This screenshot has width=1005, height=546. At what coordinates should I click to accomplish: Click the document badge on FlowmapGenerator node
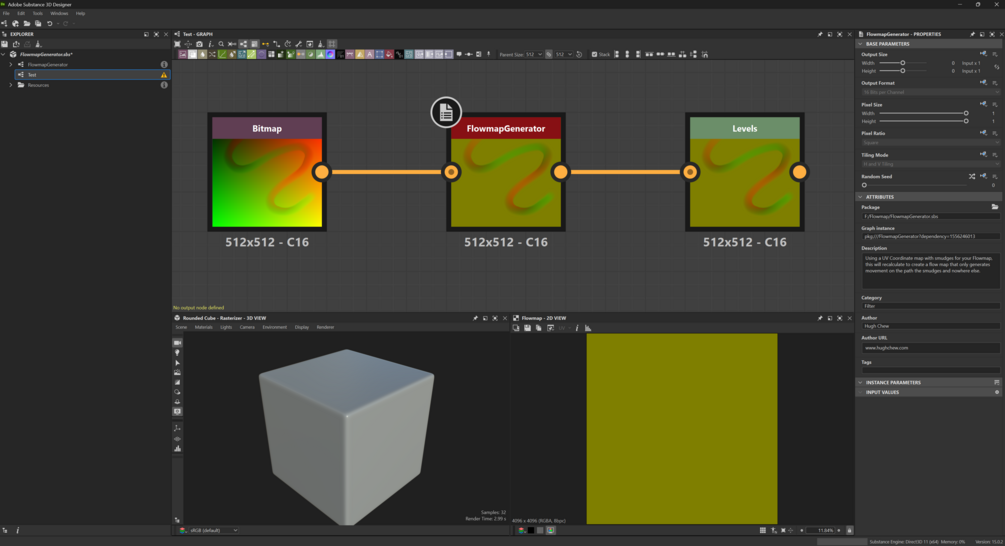(x=446, y=112)
